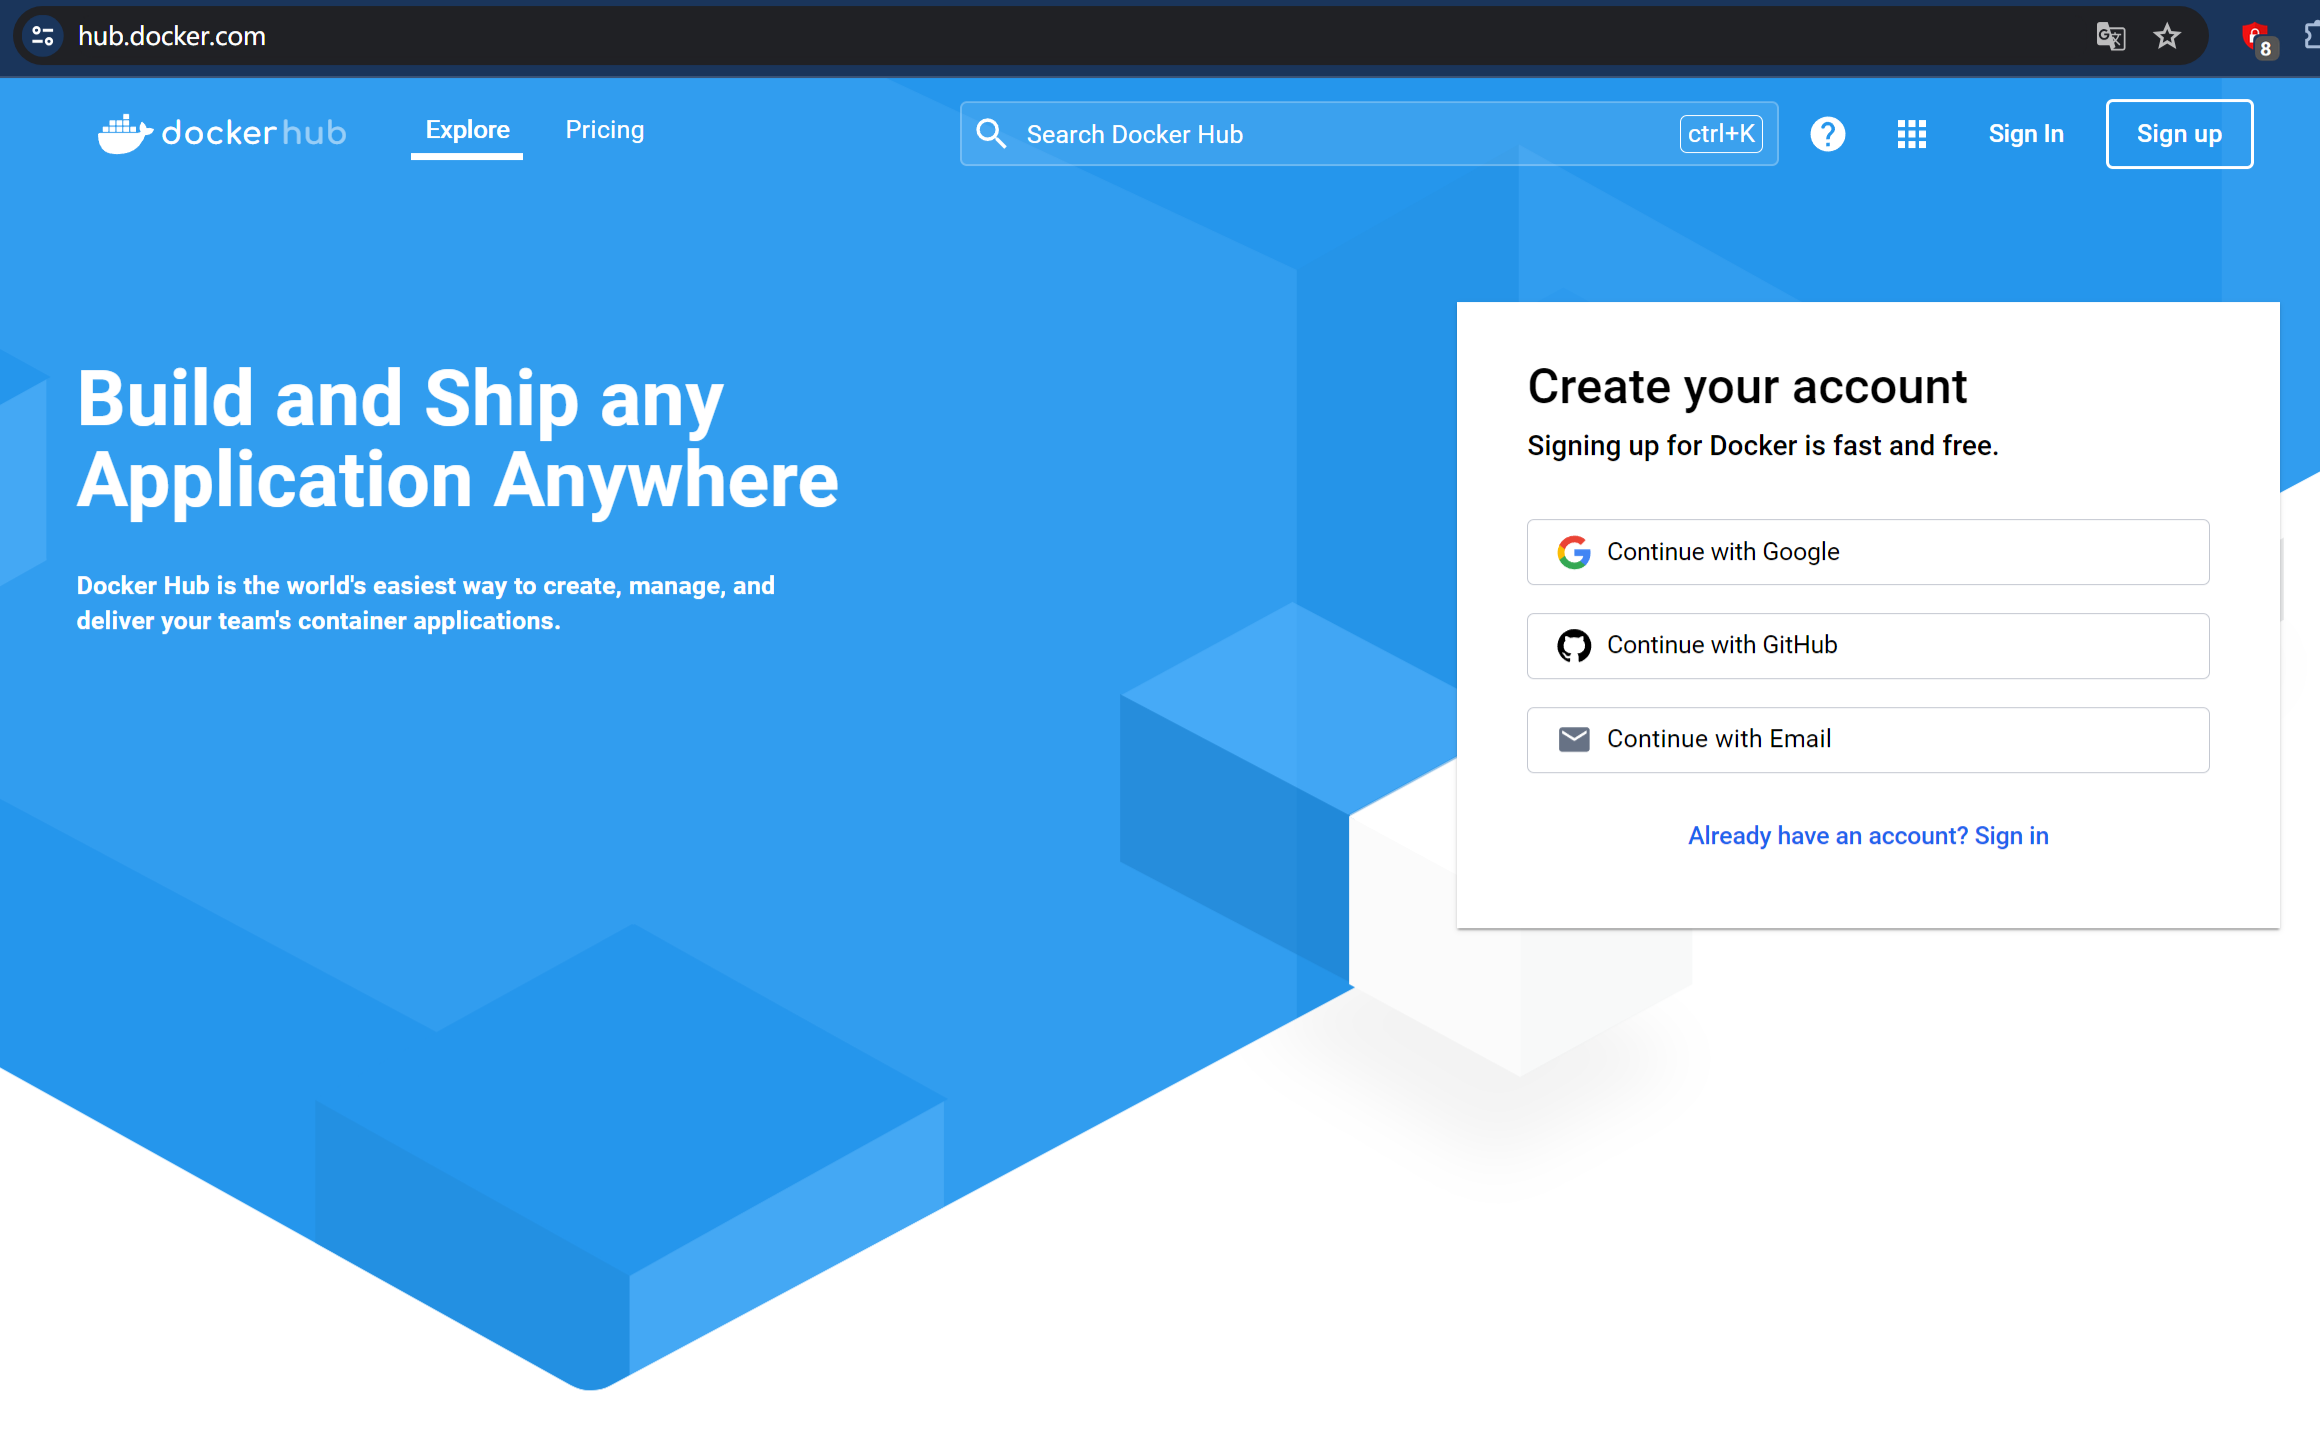Click the 'Docker Hub is the world's easiest way' paragraph
2320x1434 pixels.
pyautogui.click(x=425, y=603)
